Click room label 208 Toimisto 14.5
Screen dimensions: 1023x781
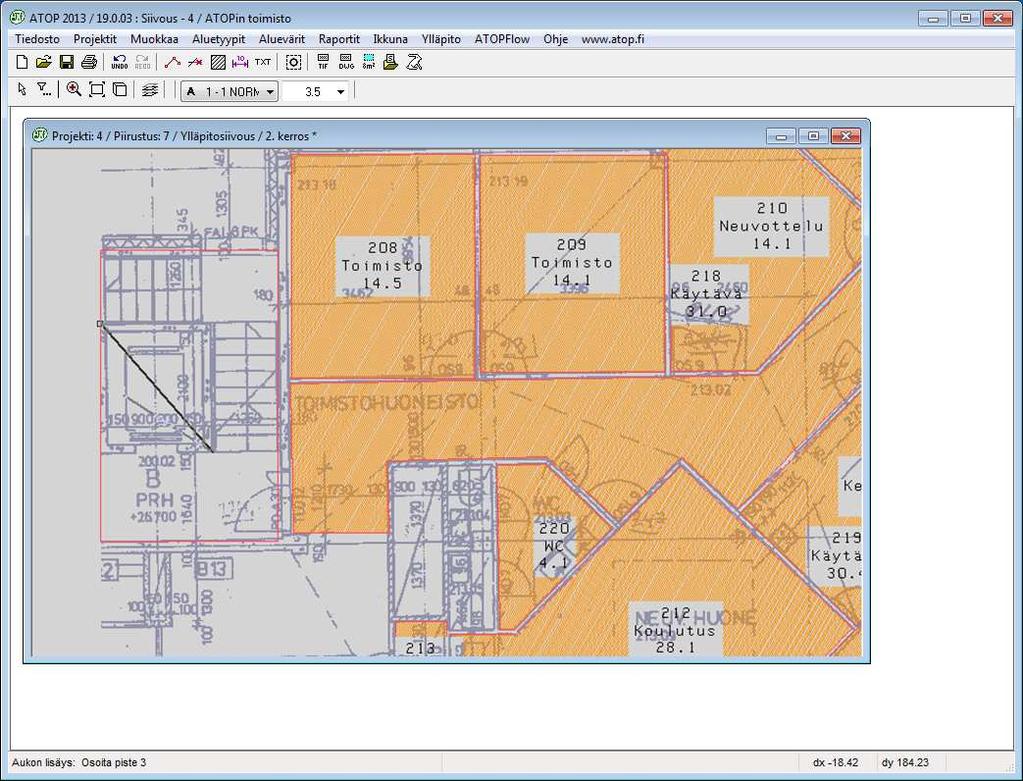click(x=382, y=266)
